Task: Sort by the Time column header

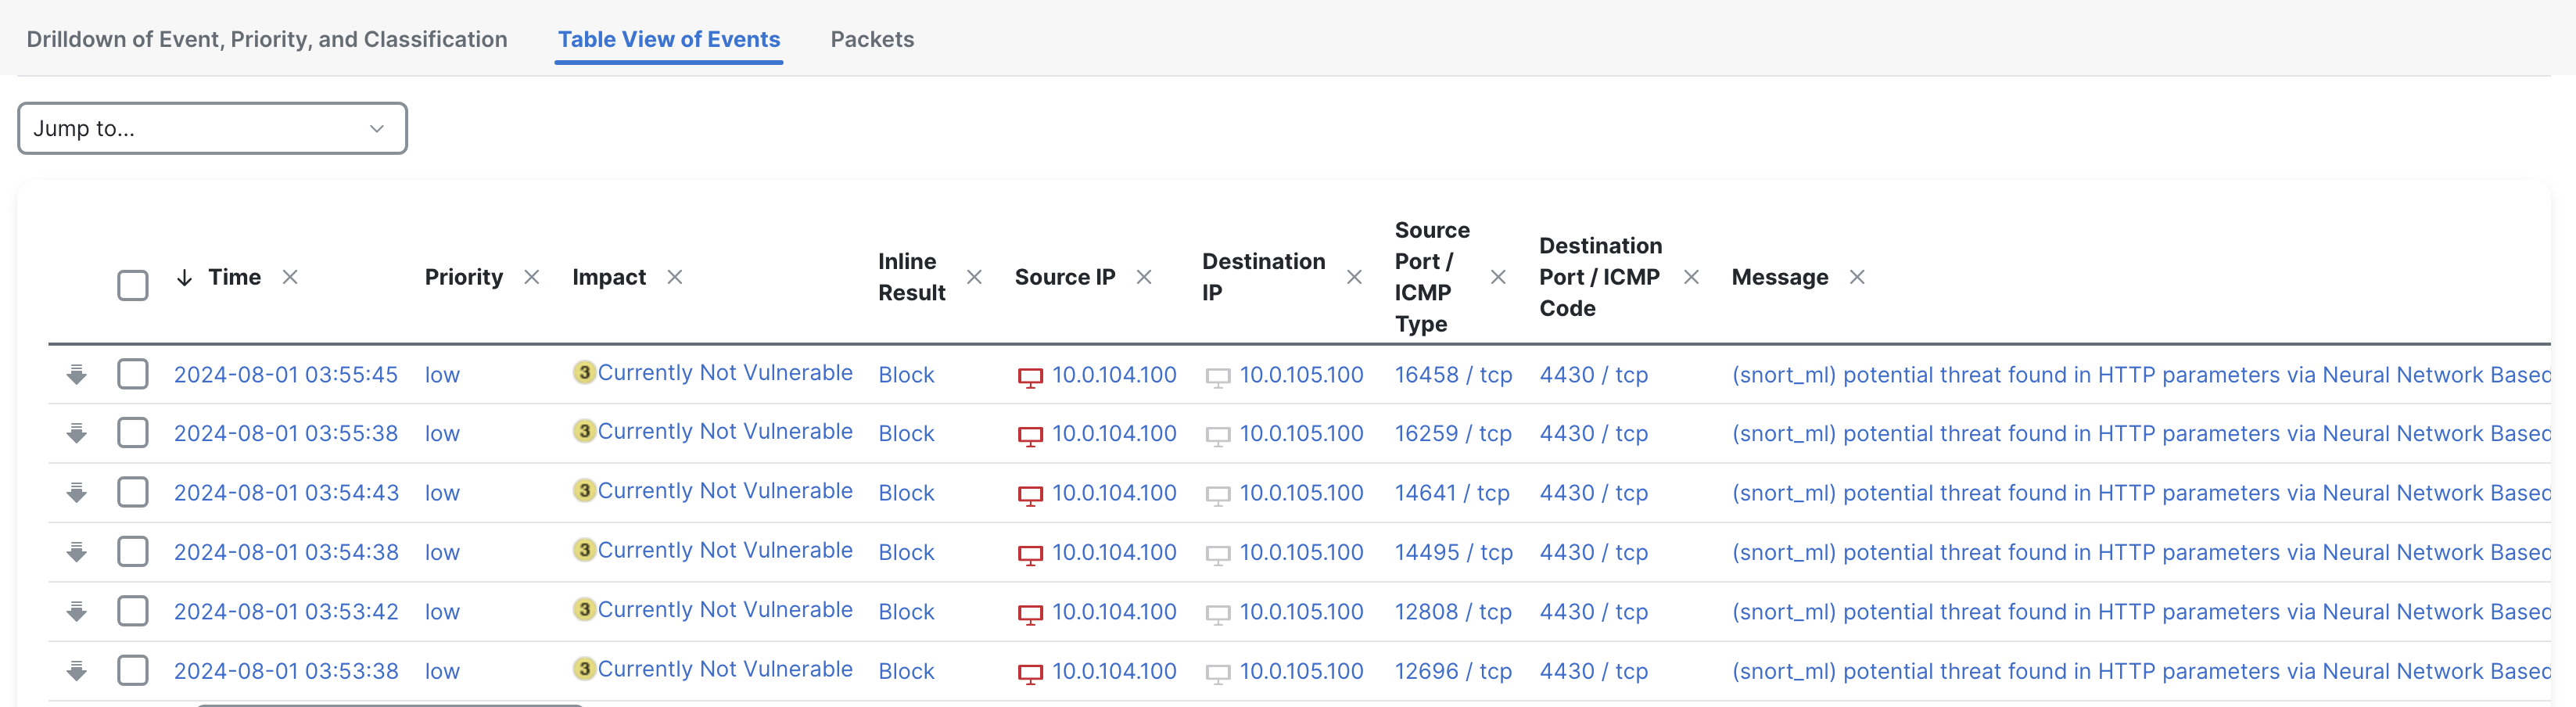Action: point(234,277)
